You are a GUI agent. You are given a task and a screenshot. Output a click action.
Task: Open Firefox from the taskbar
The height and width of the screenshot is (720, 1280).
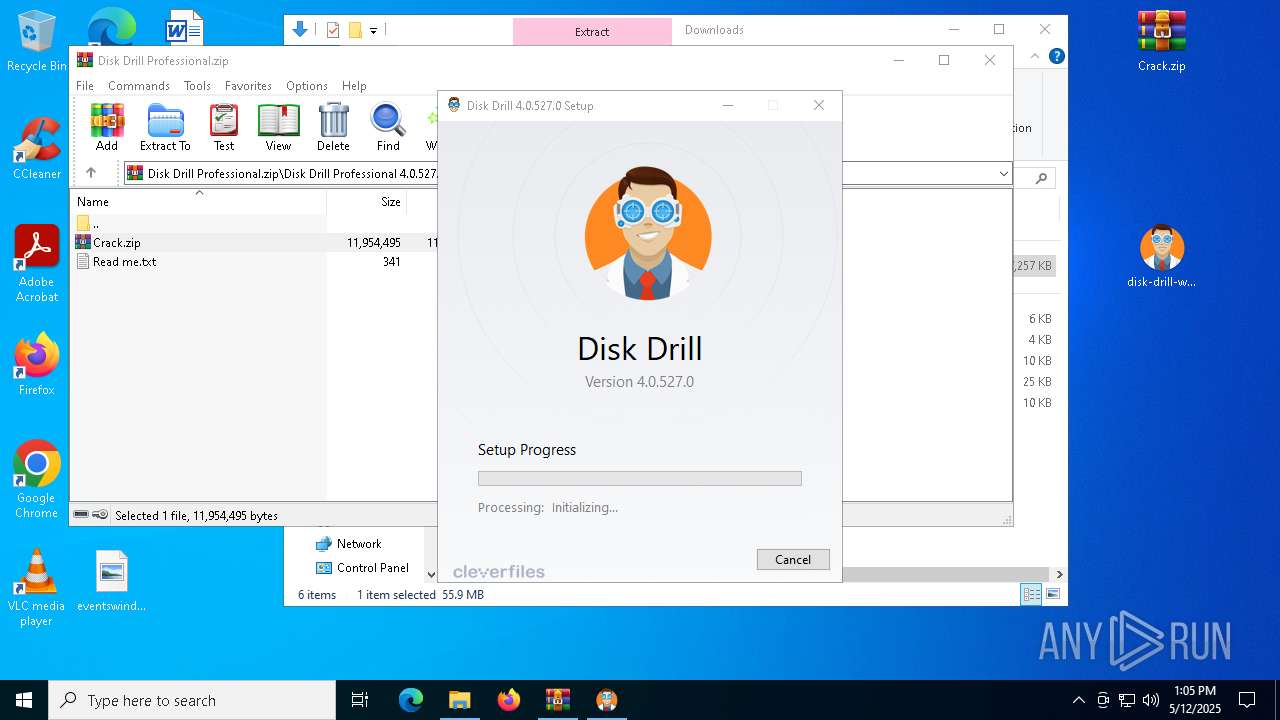(508, 700)
